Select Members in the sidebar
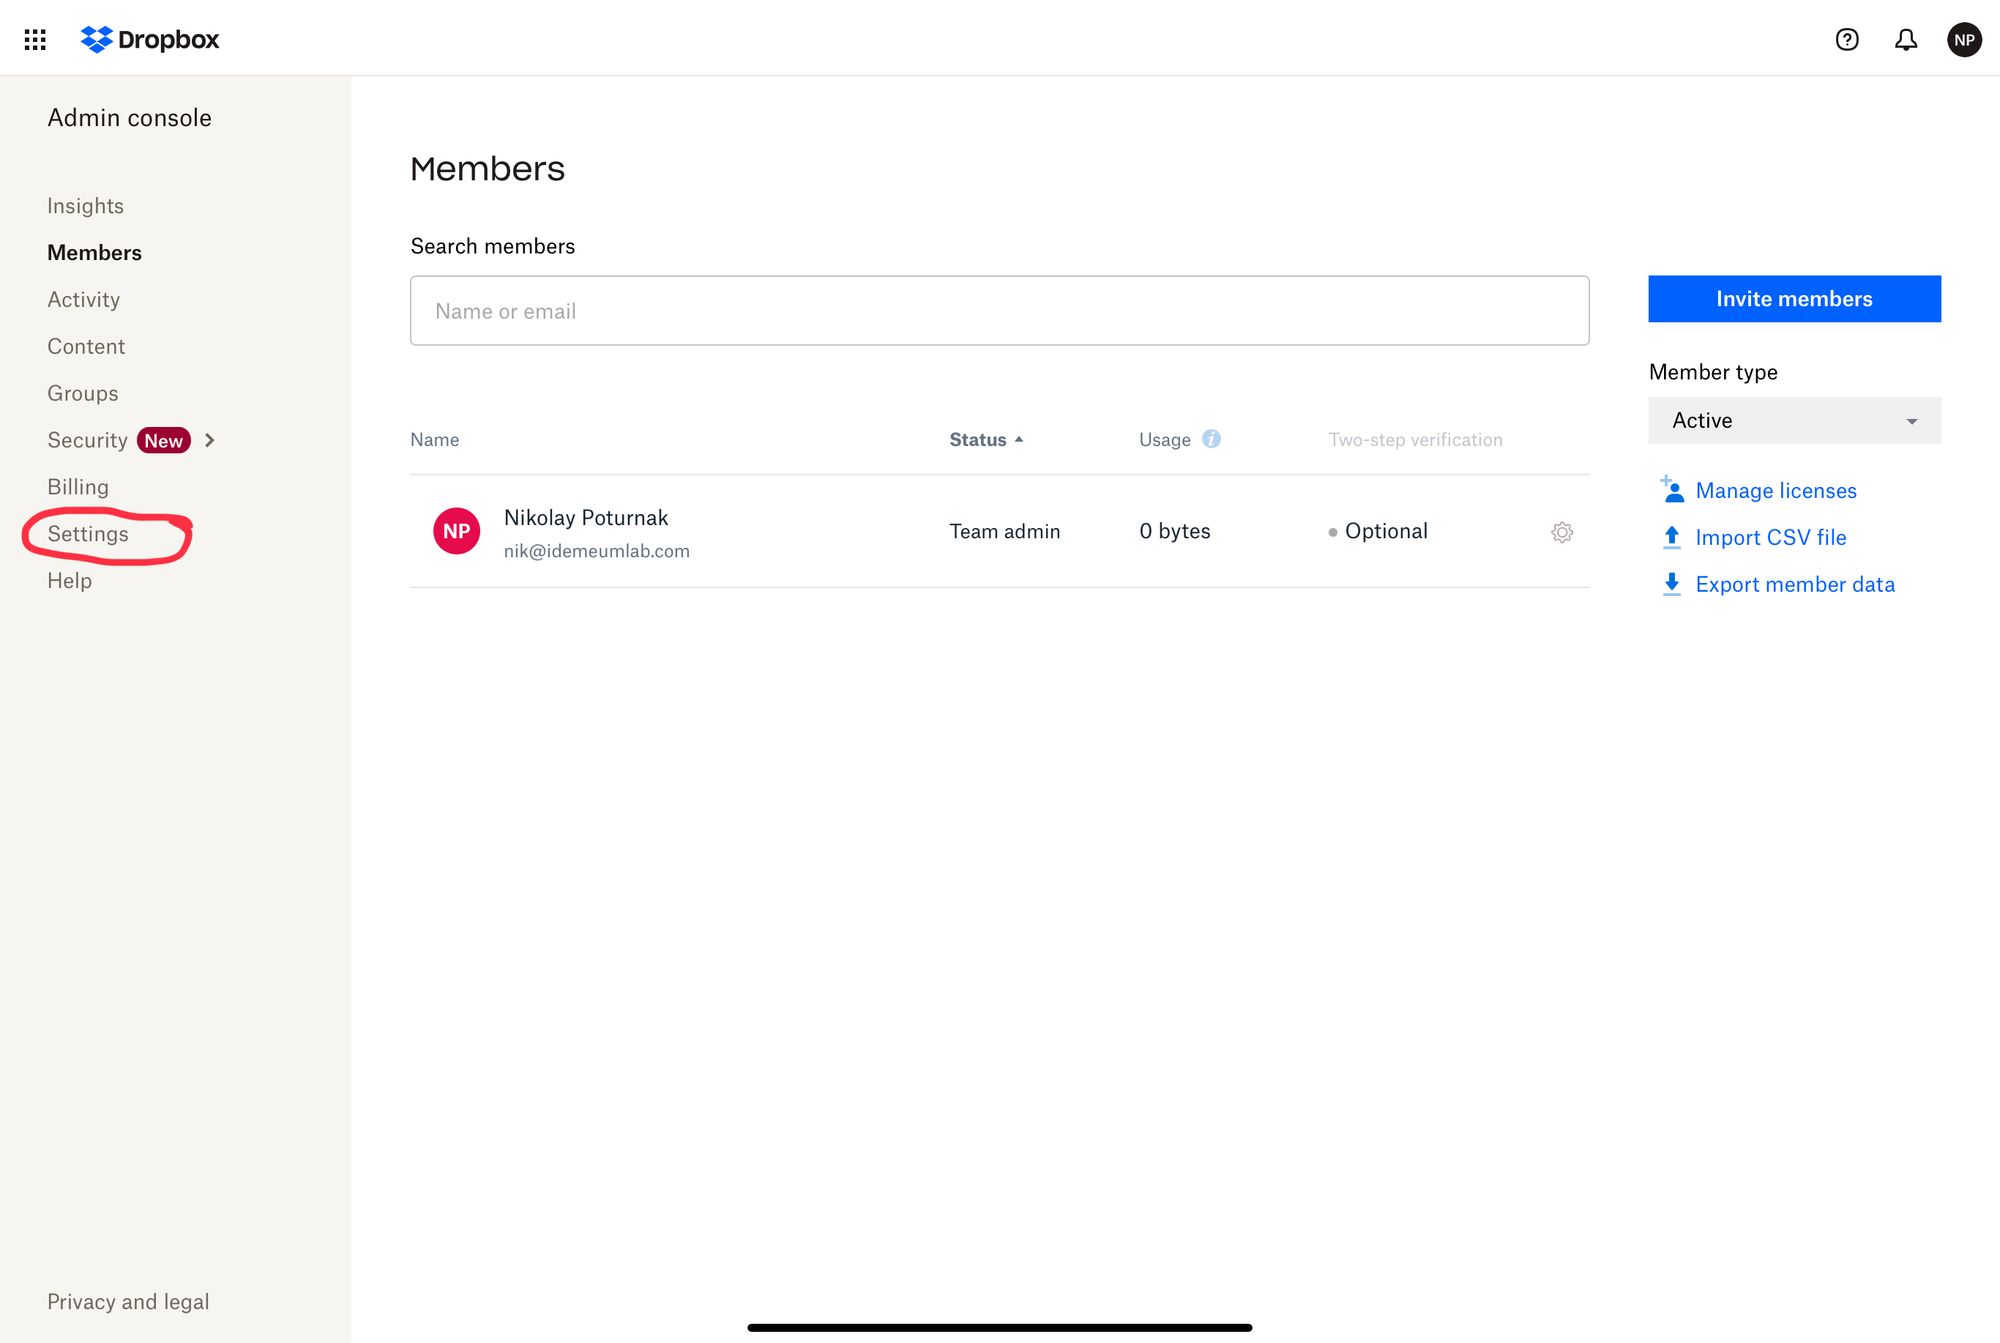 click(x=94, y=253)
